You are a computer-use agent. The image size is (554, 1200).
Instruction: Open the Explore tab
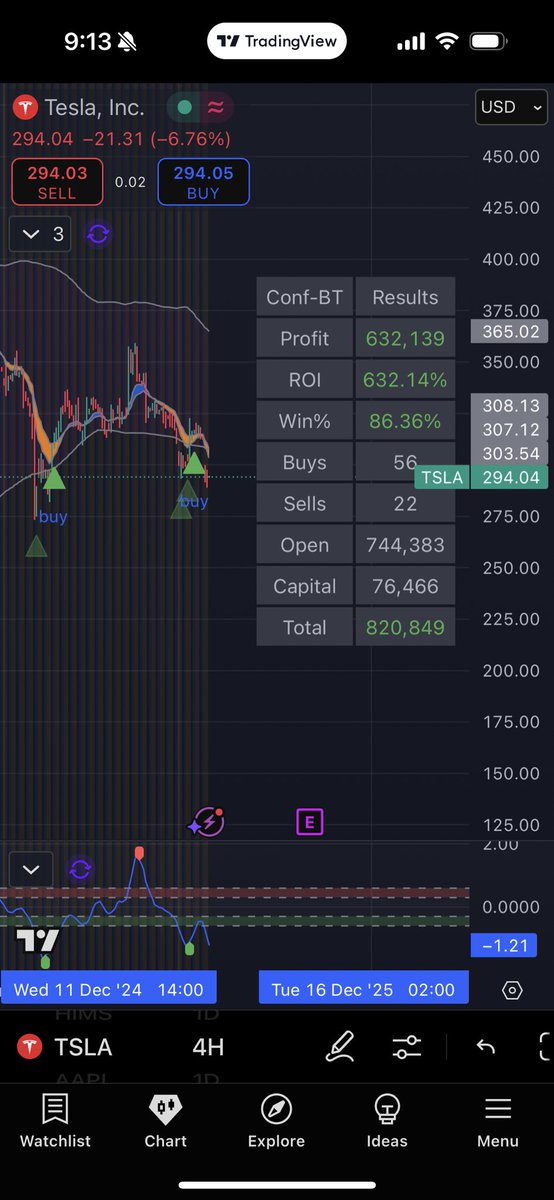pos(276,1120)
